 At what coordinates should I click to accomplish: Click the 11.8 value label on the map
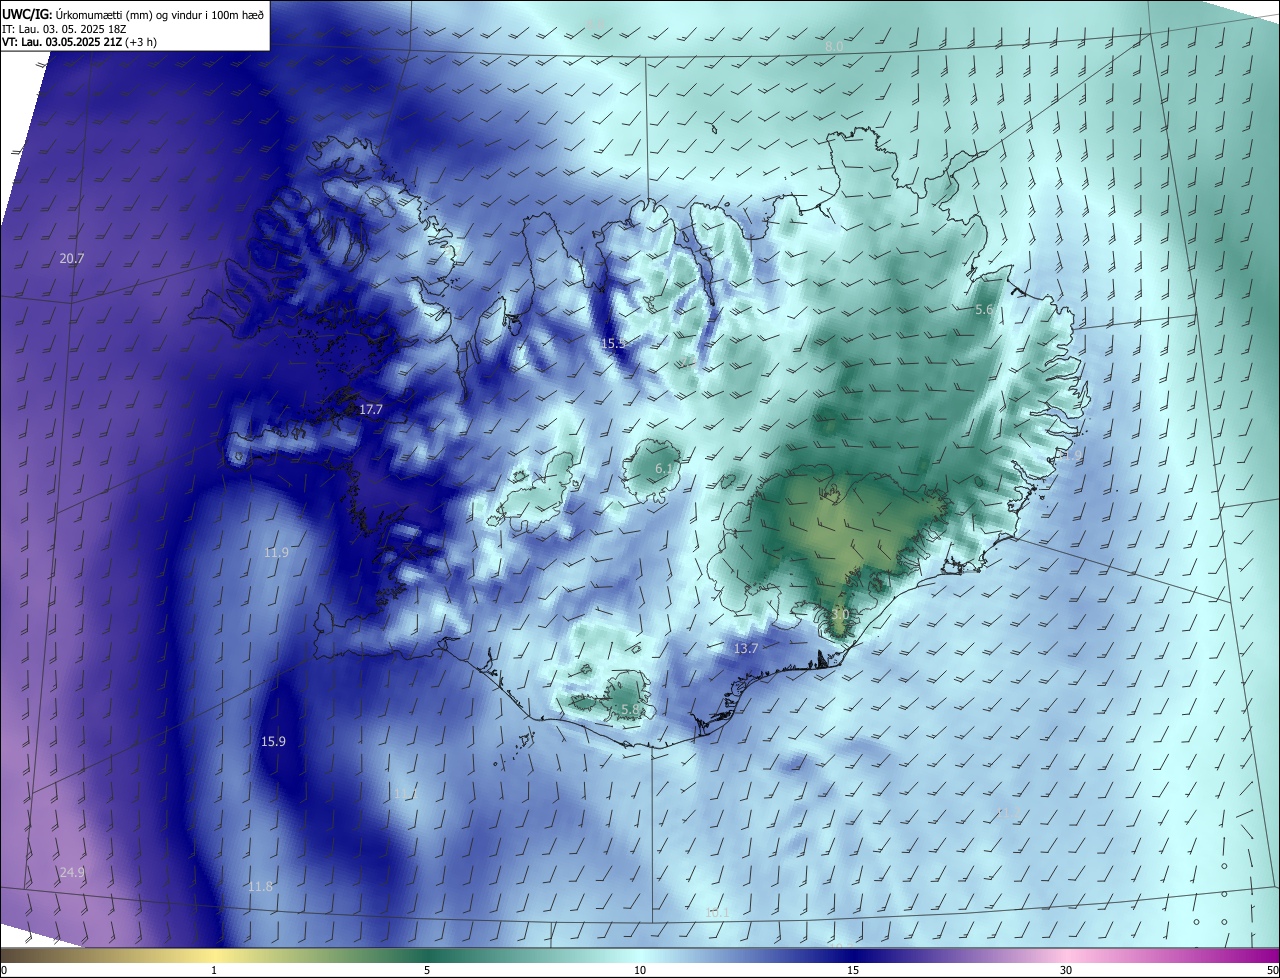(260, 886)
